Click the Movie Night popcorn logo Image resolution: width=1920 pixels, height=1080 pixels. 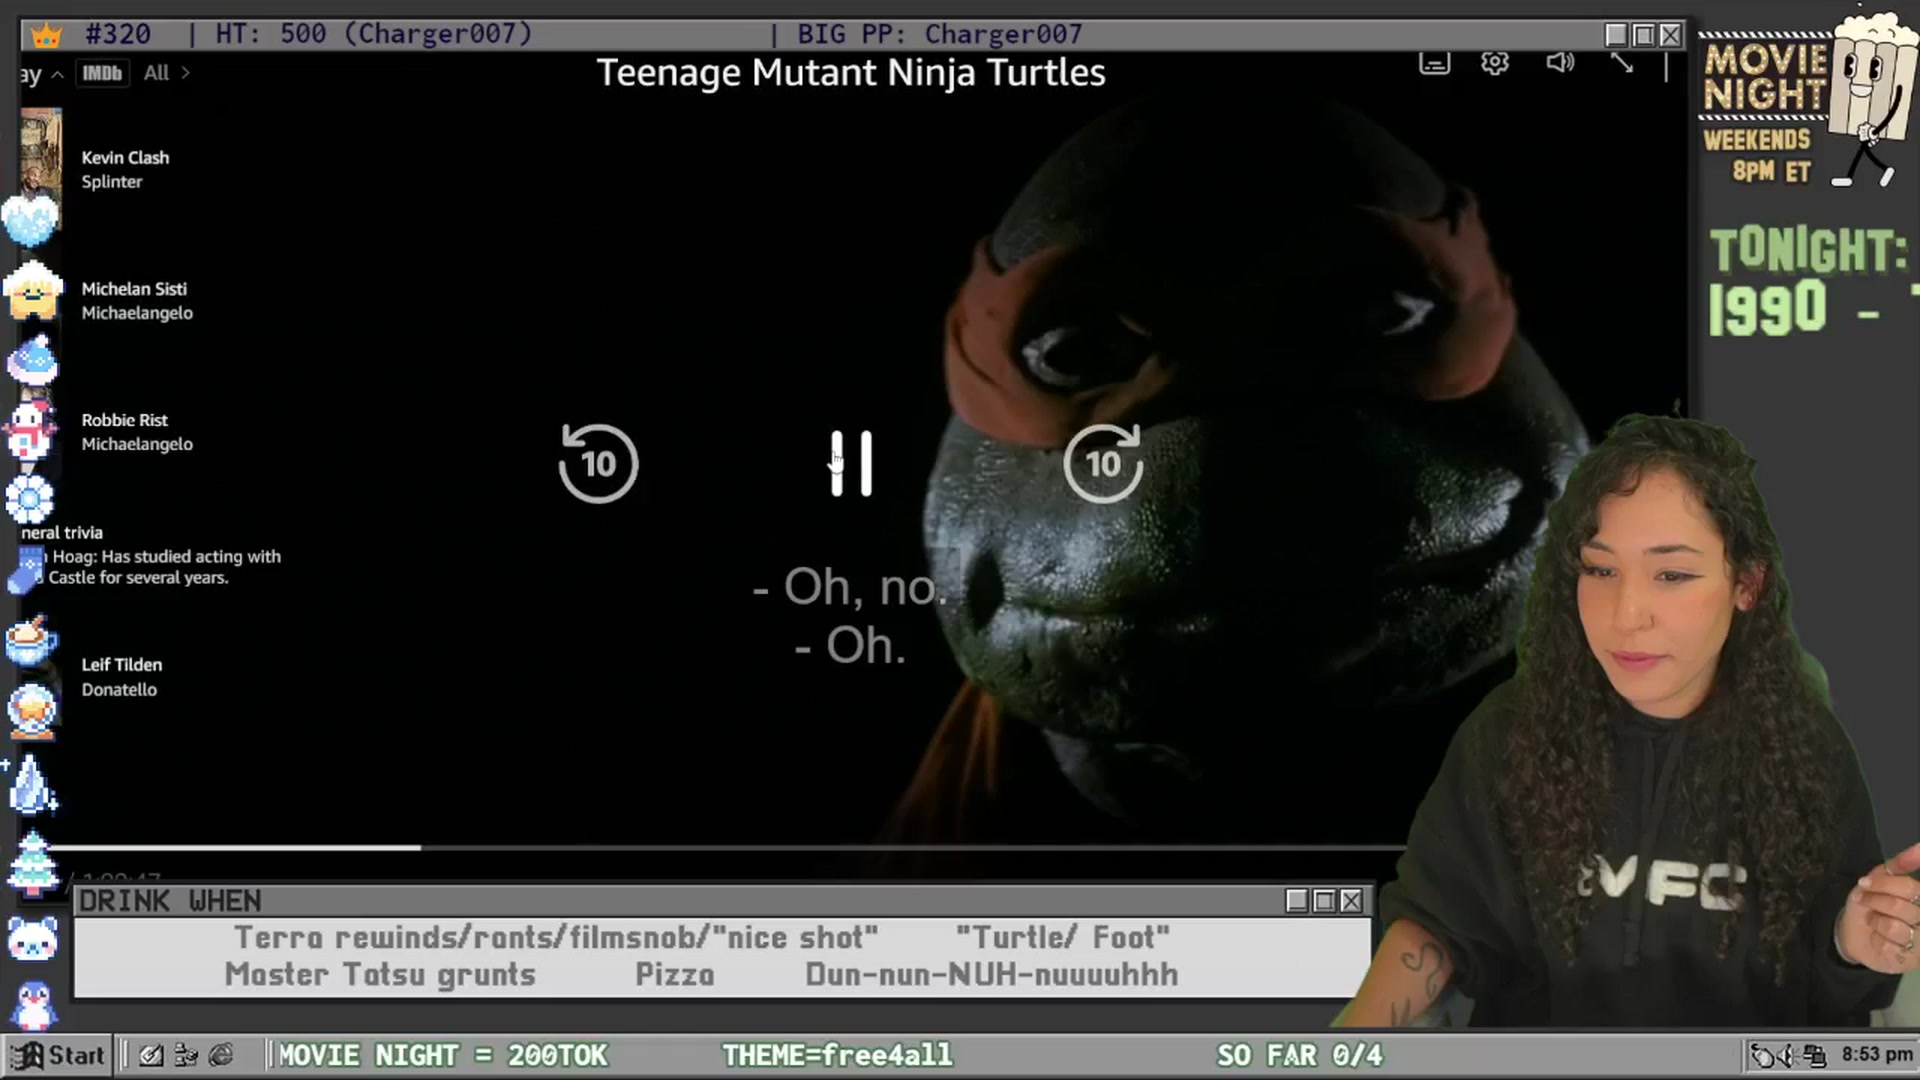click(x=1808, y=97)
